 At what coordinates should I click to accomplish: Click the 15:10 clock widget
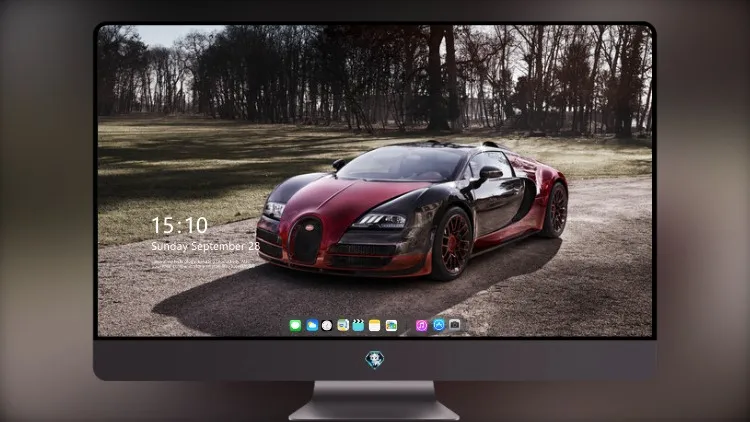(179, 225)
